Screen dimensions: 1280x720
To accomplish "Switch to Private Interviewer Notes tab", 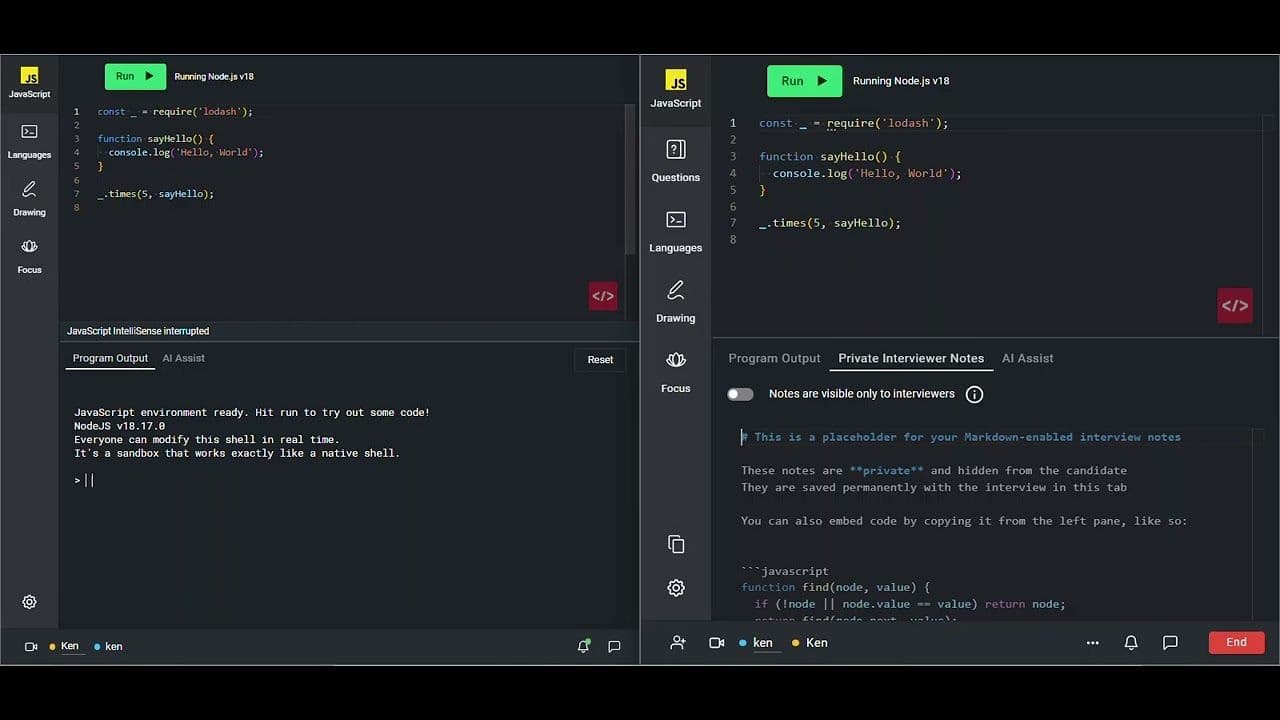I will click(910, 358).
